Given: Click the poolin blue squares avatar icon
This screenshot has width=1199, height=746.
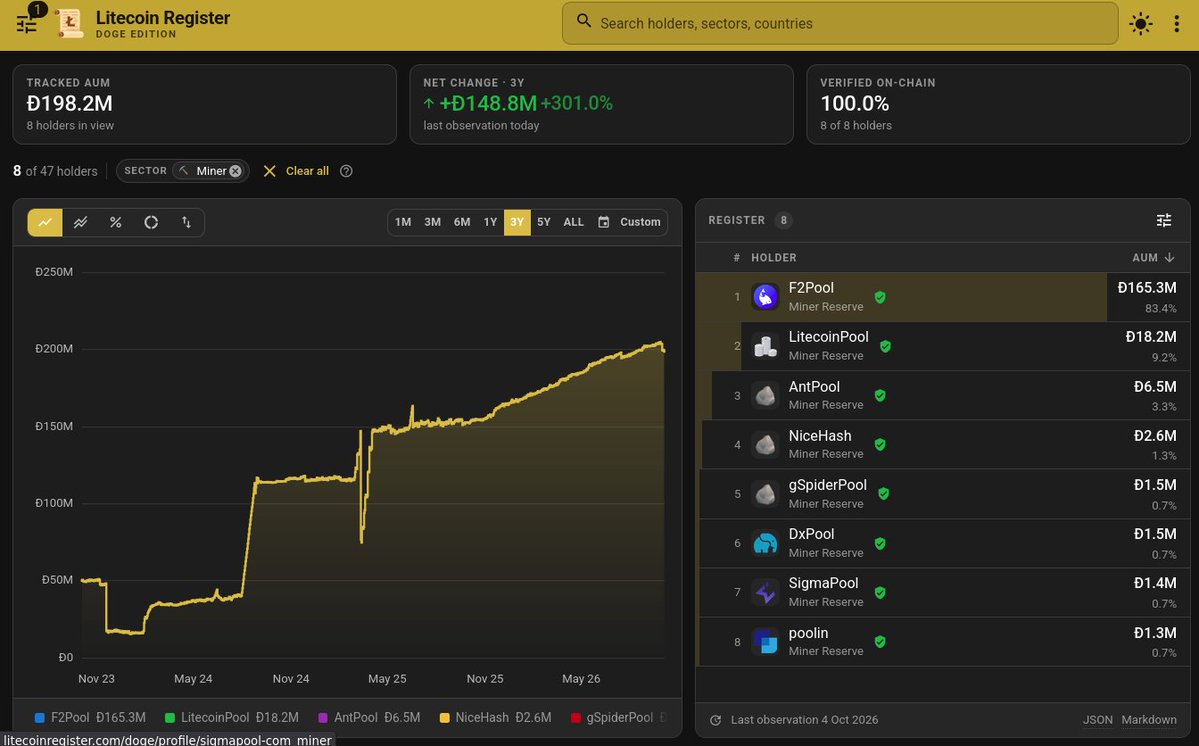Looking at the screenshot, I should click(x=765, y=641).
